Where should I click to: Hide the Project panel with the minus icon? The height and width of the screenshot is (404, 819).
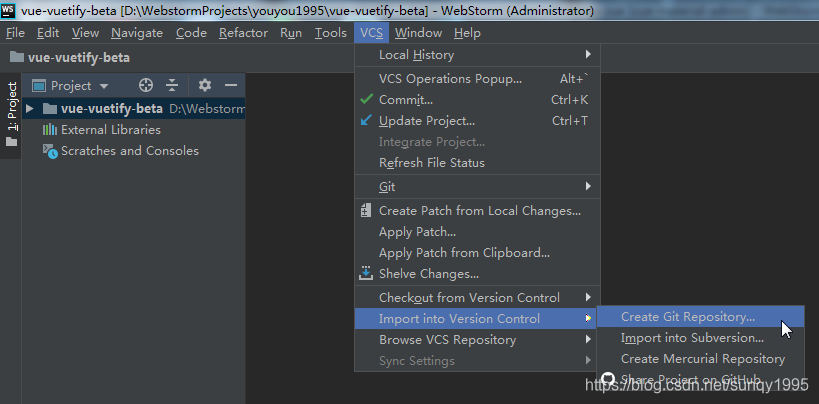point(231,85)
